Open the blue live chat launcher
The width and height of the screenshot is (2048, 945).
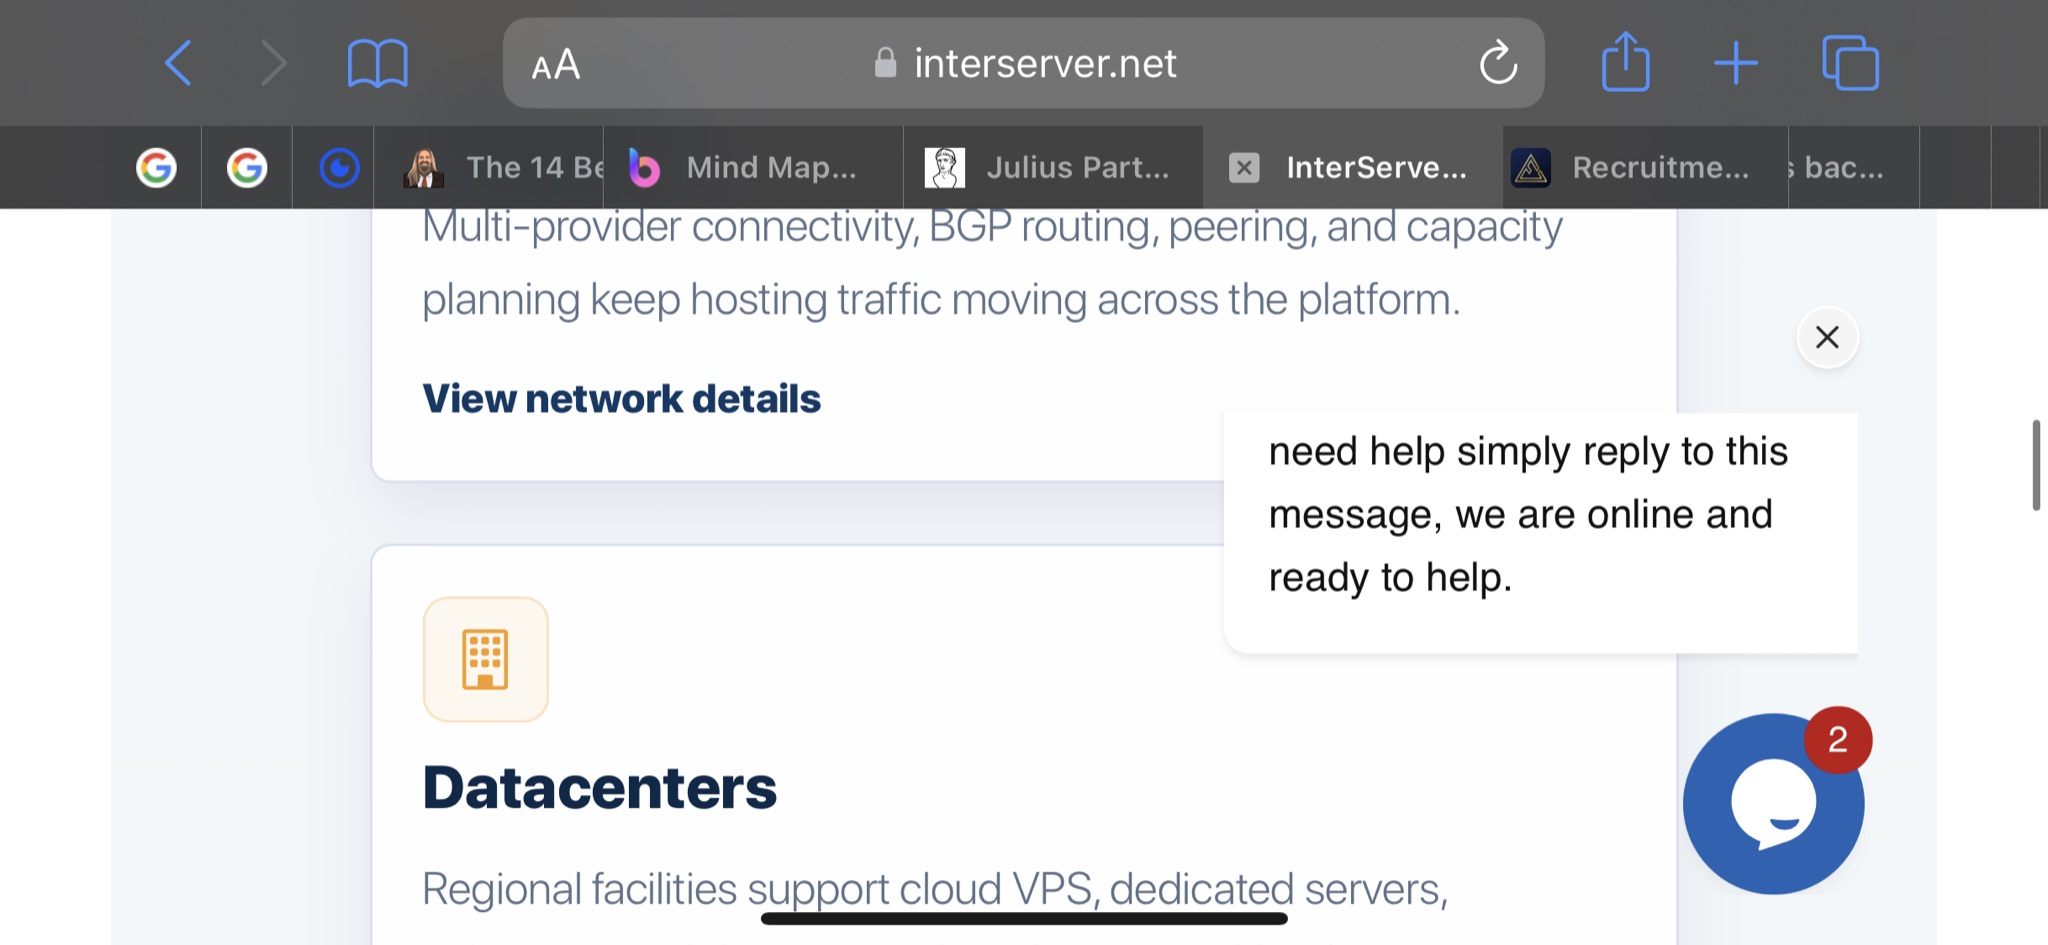click(1773, 803)
